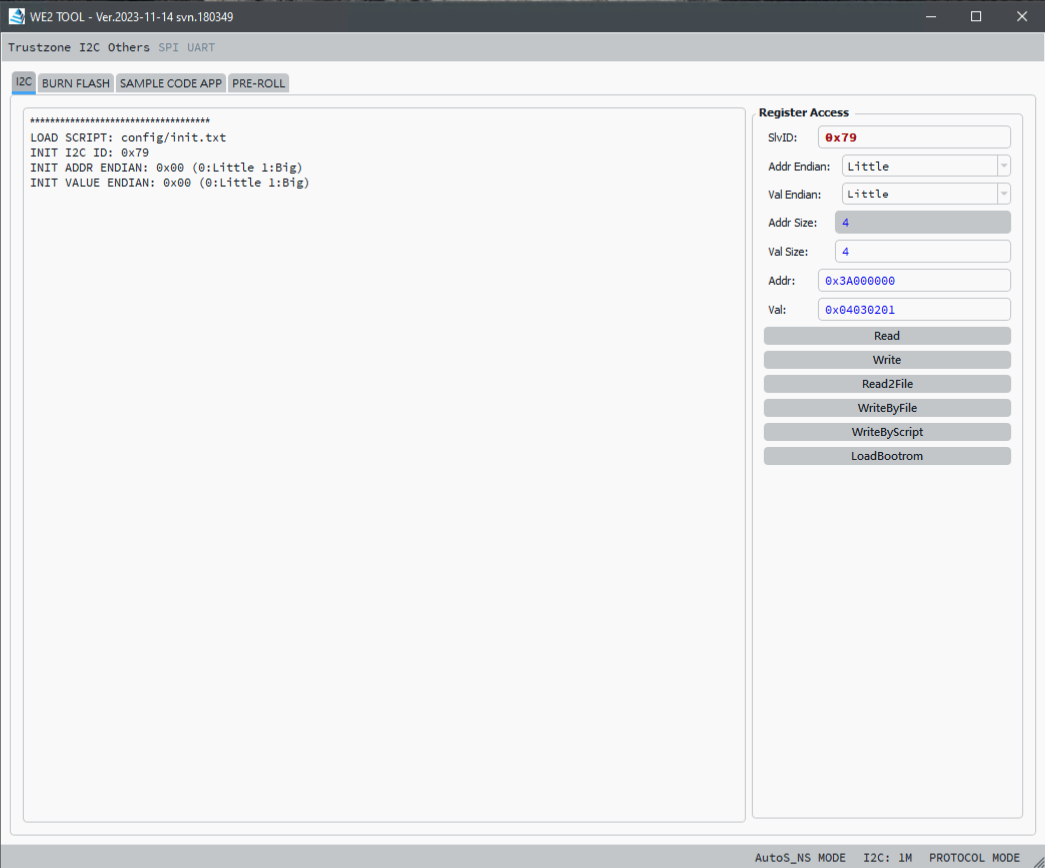This screenshot has height=868, width=1045.
Task: Expand the Addr Endian dropdown arrow
Action: point(1004,166)
